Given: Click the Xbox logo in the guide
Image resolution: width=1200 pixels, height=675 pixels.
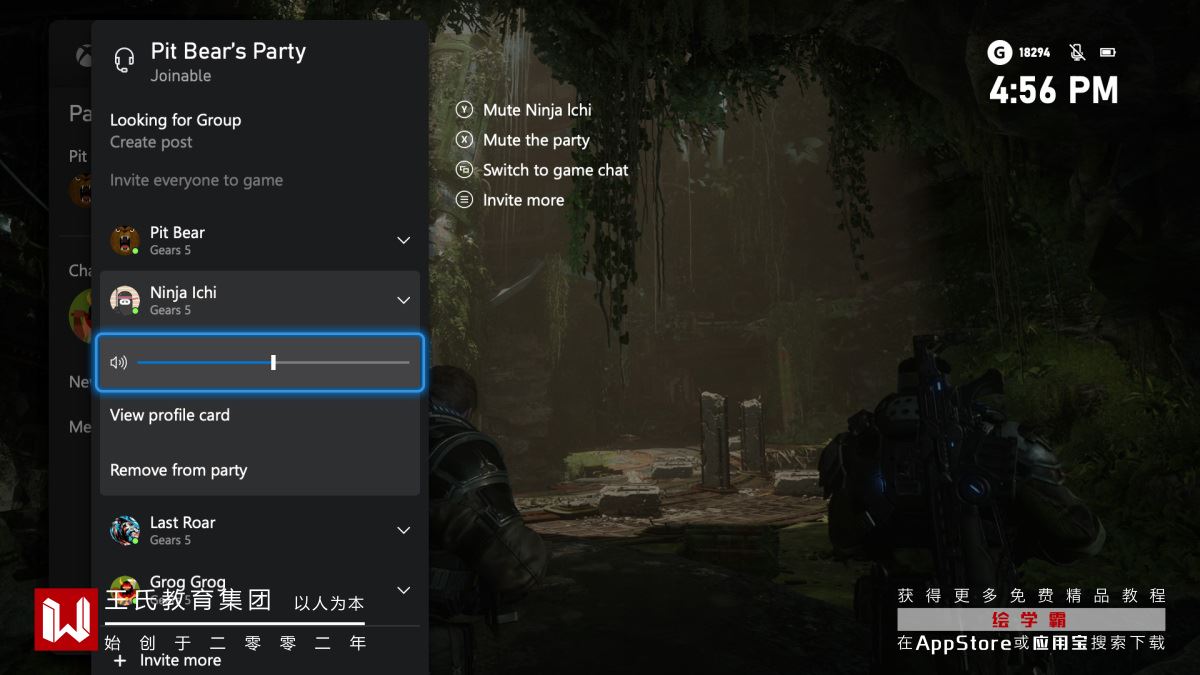Looking at the screenshot, I should click(82, 58).
